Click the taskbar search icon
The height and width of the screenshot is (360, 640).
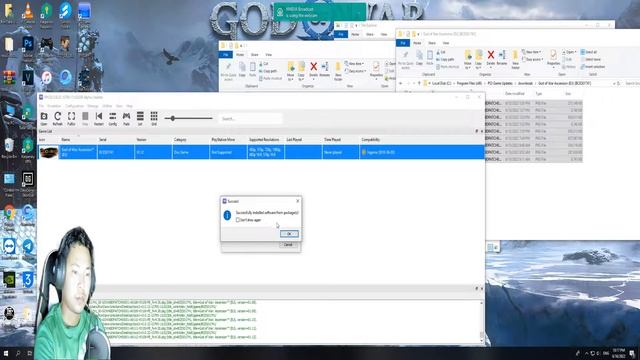(18, 353)
